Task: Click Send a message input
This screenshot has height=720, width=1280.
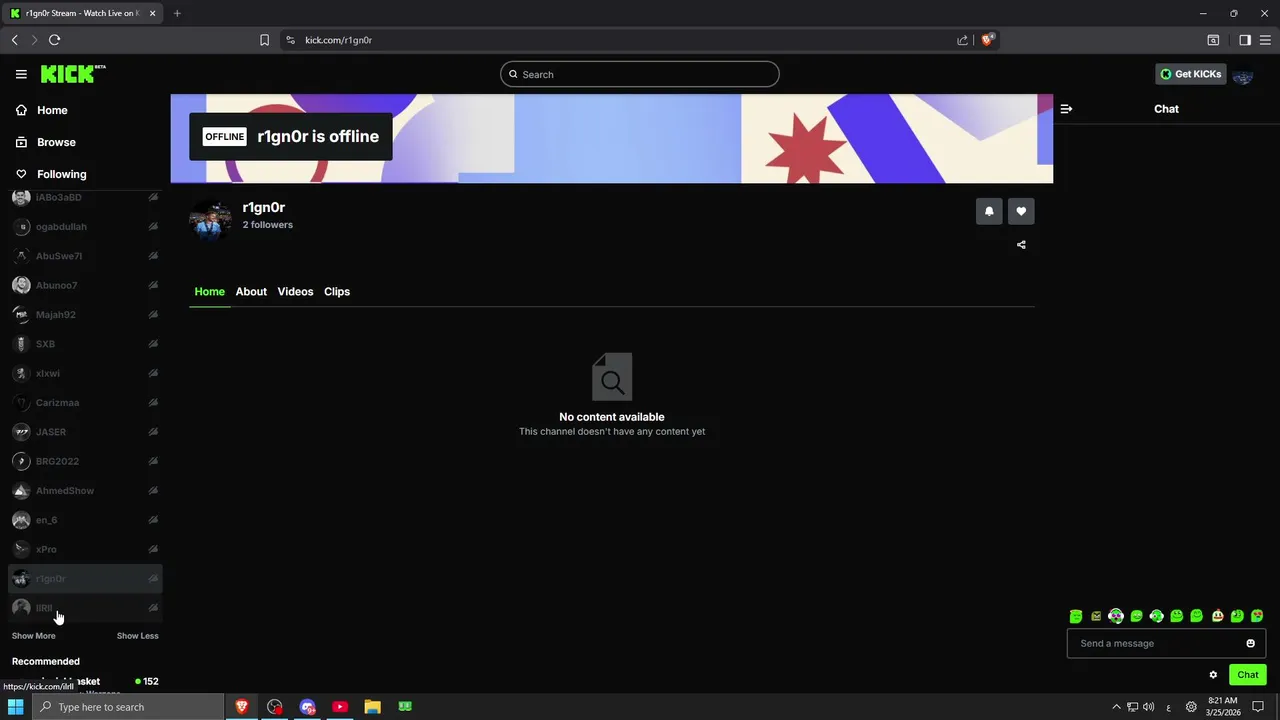Action: point(1166,643)
